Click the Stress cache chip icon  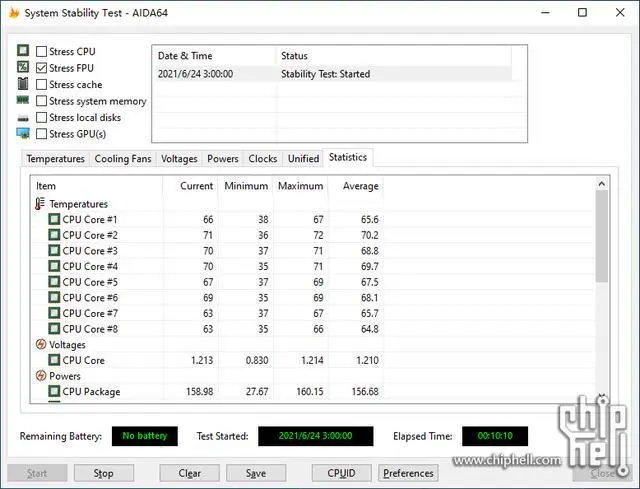tap(23, 84)
